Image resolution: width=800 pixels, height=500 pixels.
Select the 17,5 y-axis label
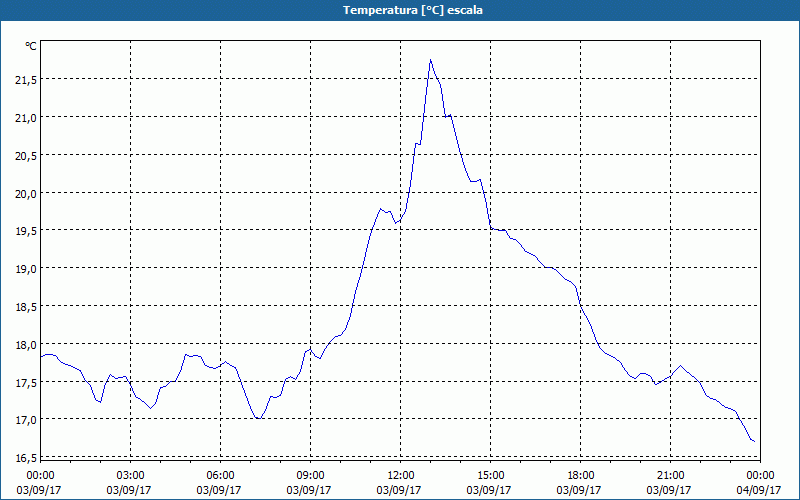(26, 383)
